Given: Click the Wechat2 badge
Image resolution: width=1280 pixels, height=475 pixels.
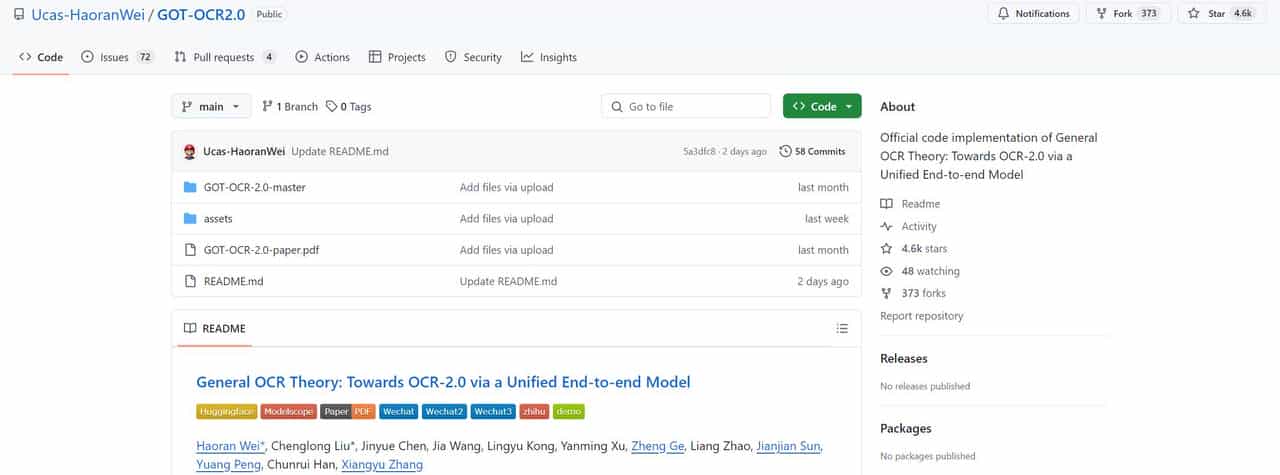Looking at the screenshot, I should click(444, 411).
